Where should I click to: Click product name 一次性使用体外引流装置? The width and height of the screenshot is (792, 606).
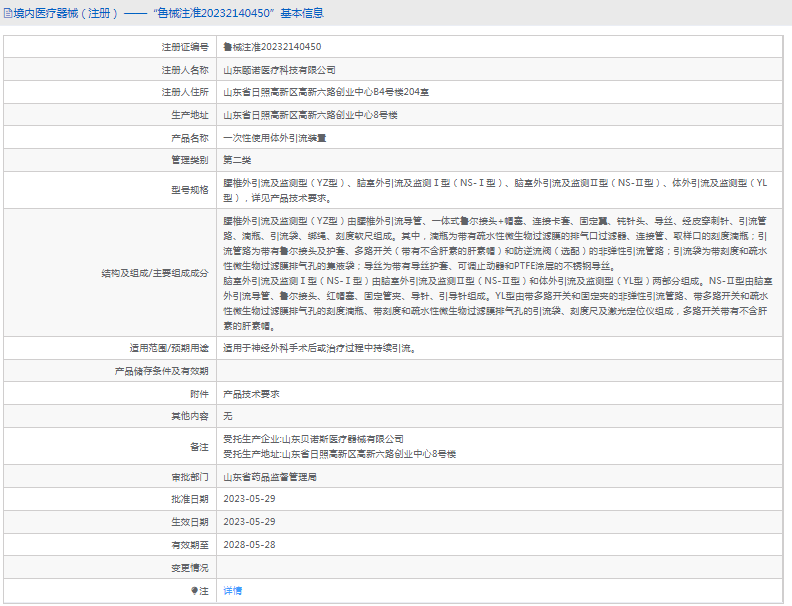click(275, 138)
